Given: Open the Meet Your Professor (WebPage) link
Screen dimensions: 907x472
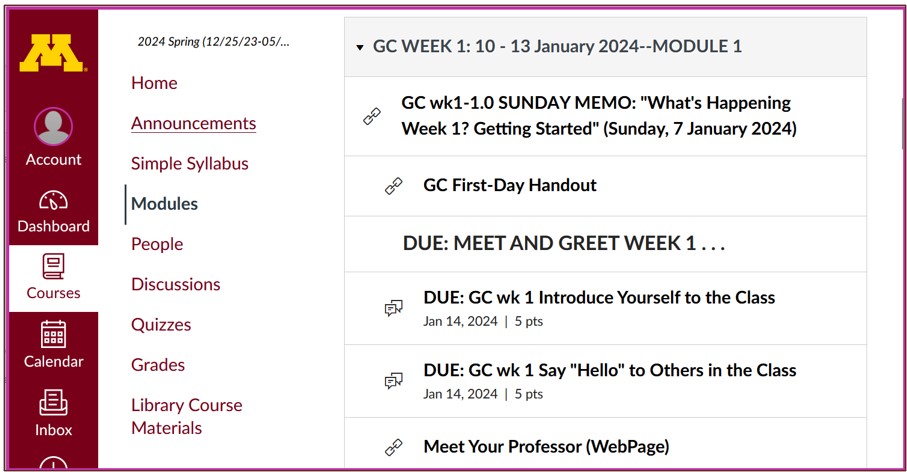Looking at the screenshot, I should click(x=546, y=447).
